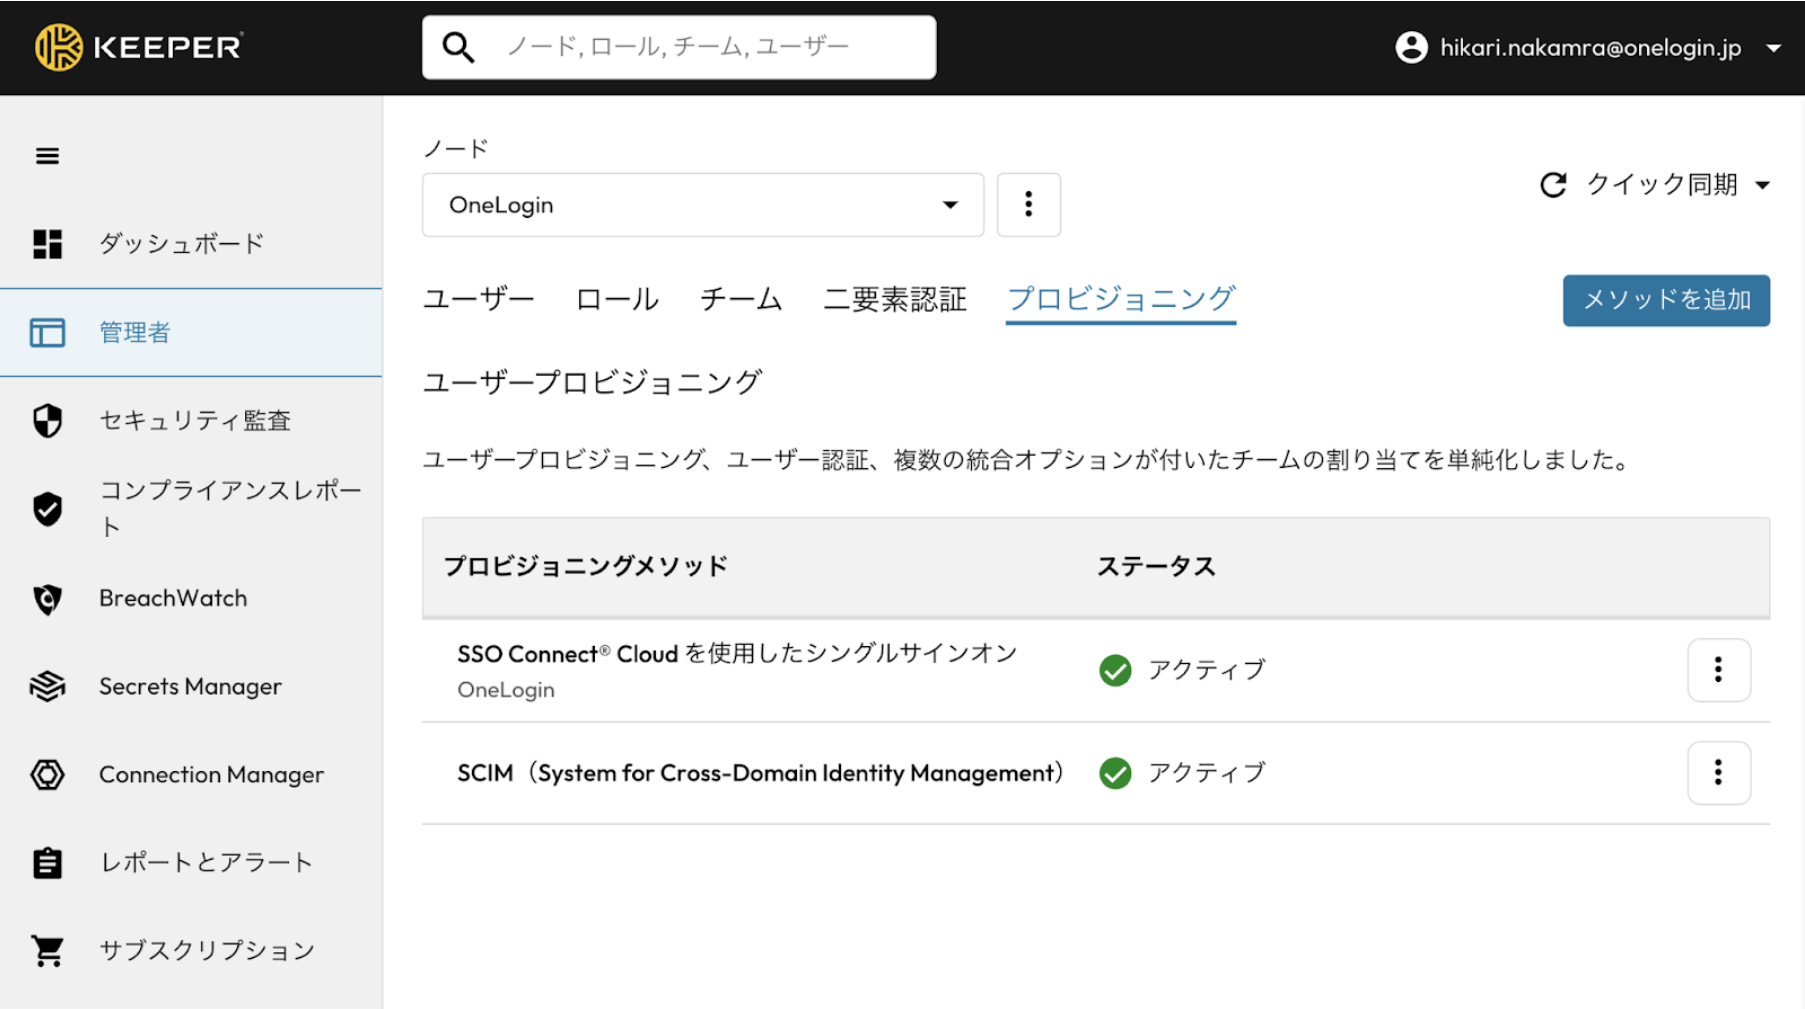Click the サブスクリプション shopping cart icon
This screenshot has width=1805, height=1009.
coord(47,950)
